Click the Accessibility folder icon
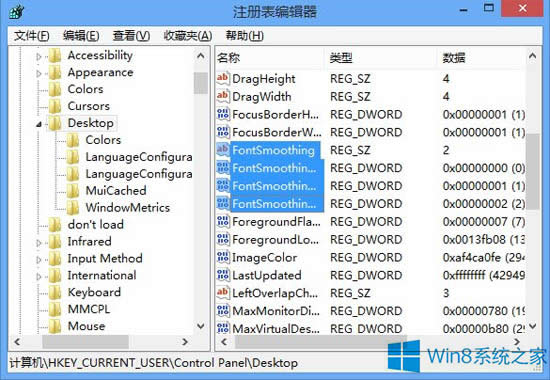550x380 pixels. [x=55, y=55]
